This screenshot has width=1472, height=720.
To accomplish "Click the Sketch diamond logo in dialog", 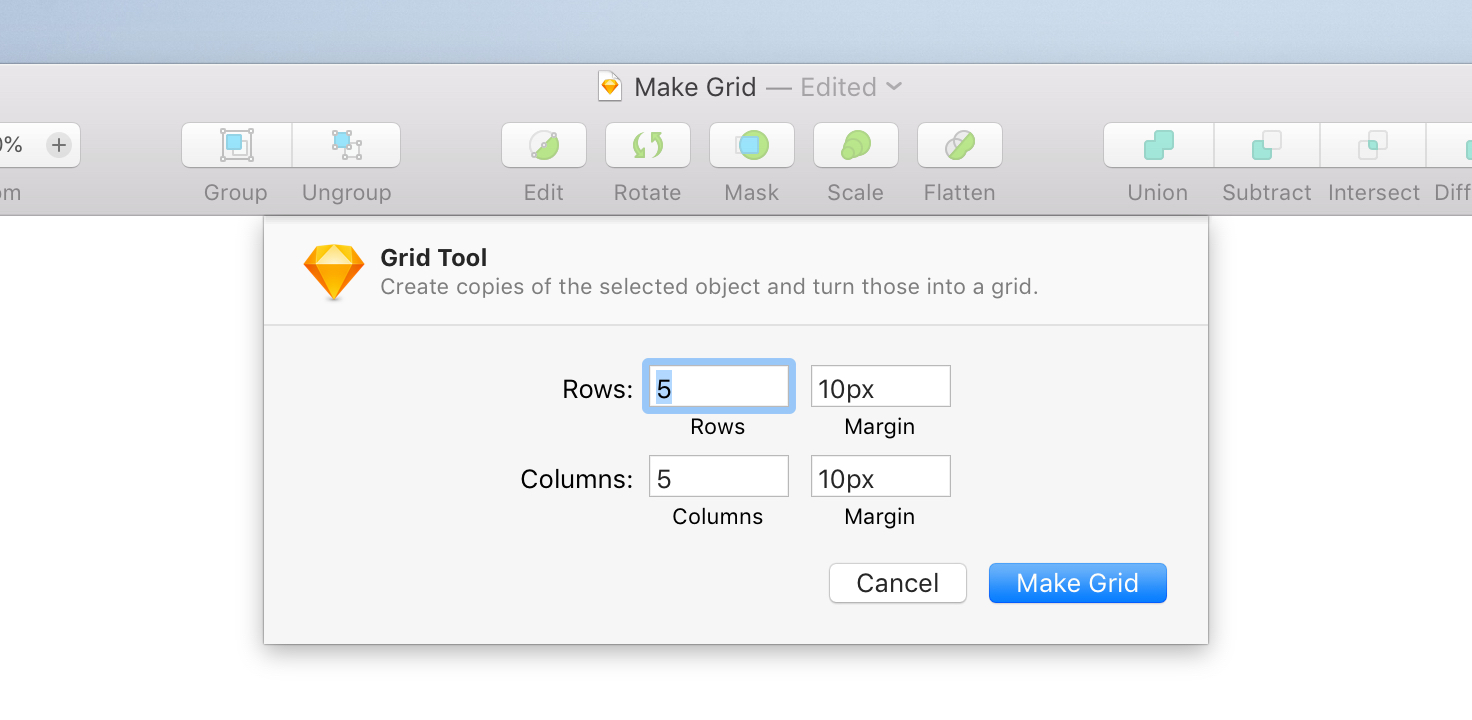I will (334, 271).
